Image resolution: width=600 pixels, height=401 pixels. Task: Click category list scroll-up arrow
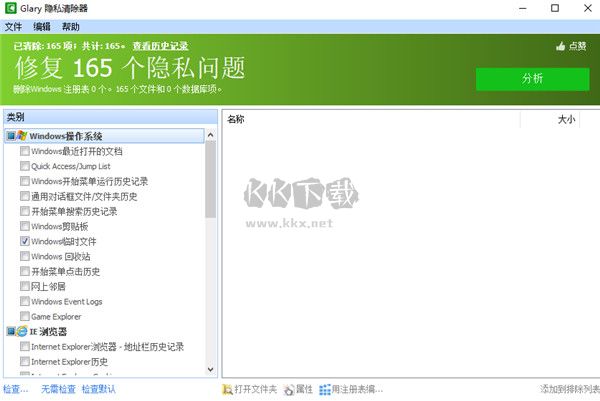(x=210, y=135)
